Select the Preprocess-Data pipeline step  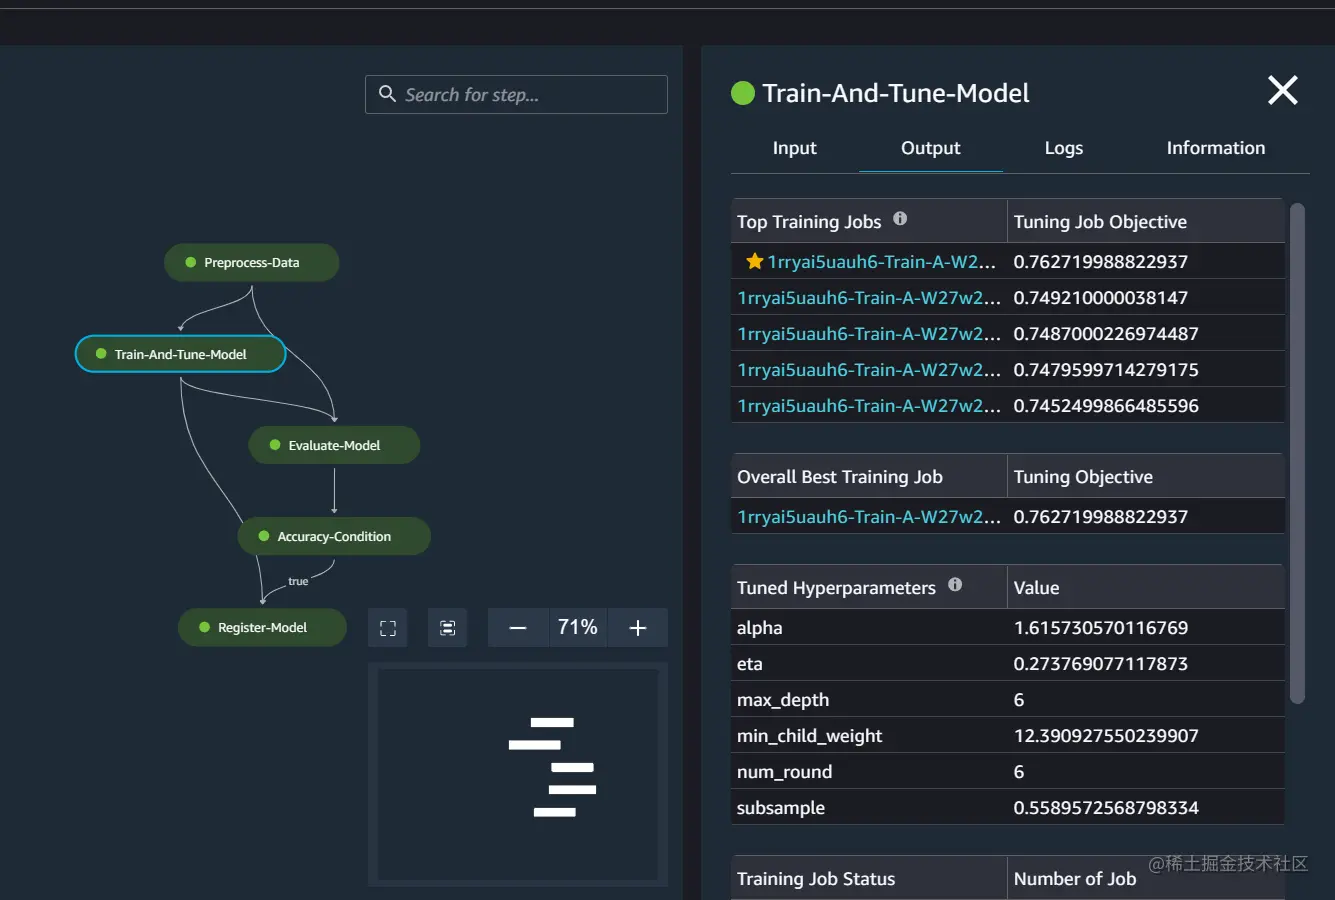click(251, 263)
